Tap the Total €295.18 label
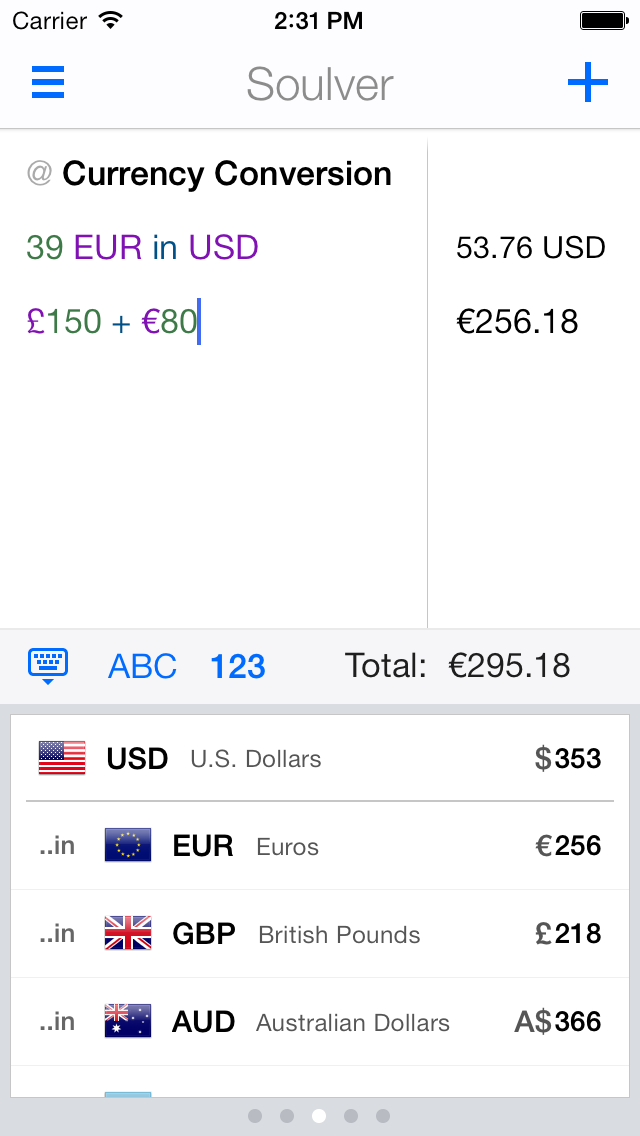This screenshot has width=640, height=1136. (458, 666)
